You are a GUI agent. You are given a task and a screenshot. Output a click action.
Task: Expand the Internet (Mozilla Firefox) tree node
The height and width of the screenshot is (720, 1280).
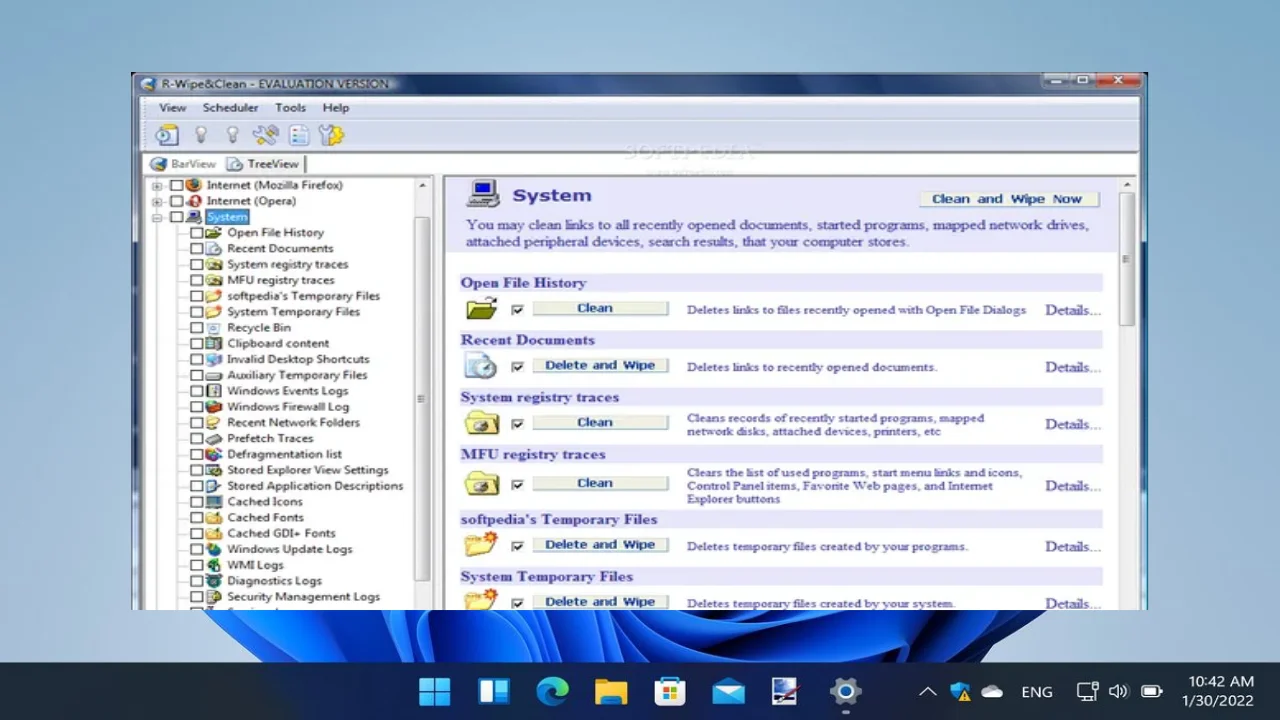(x=157, y=186)
